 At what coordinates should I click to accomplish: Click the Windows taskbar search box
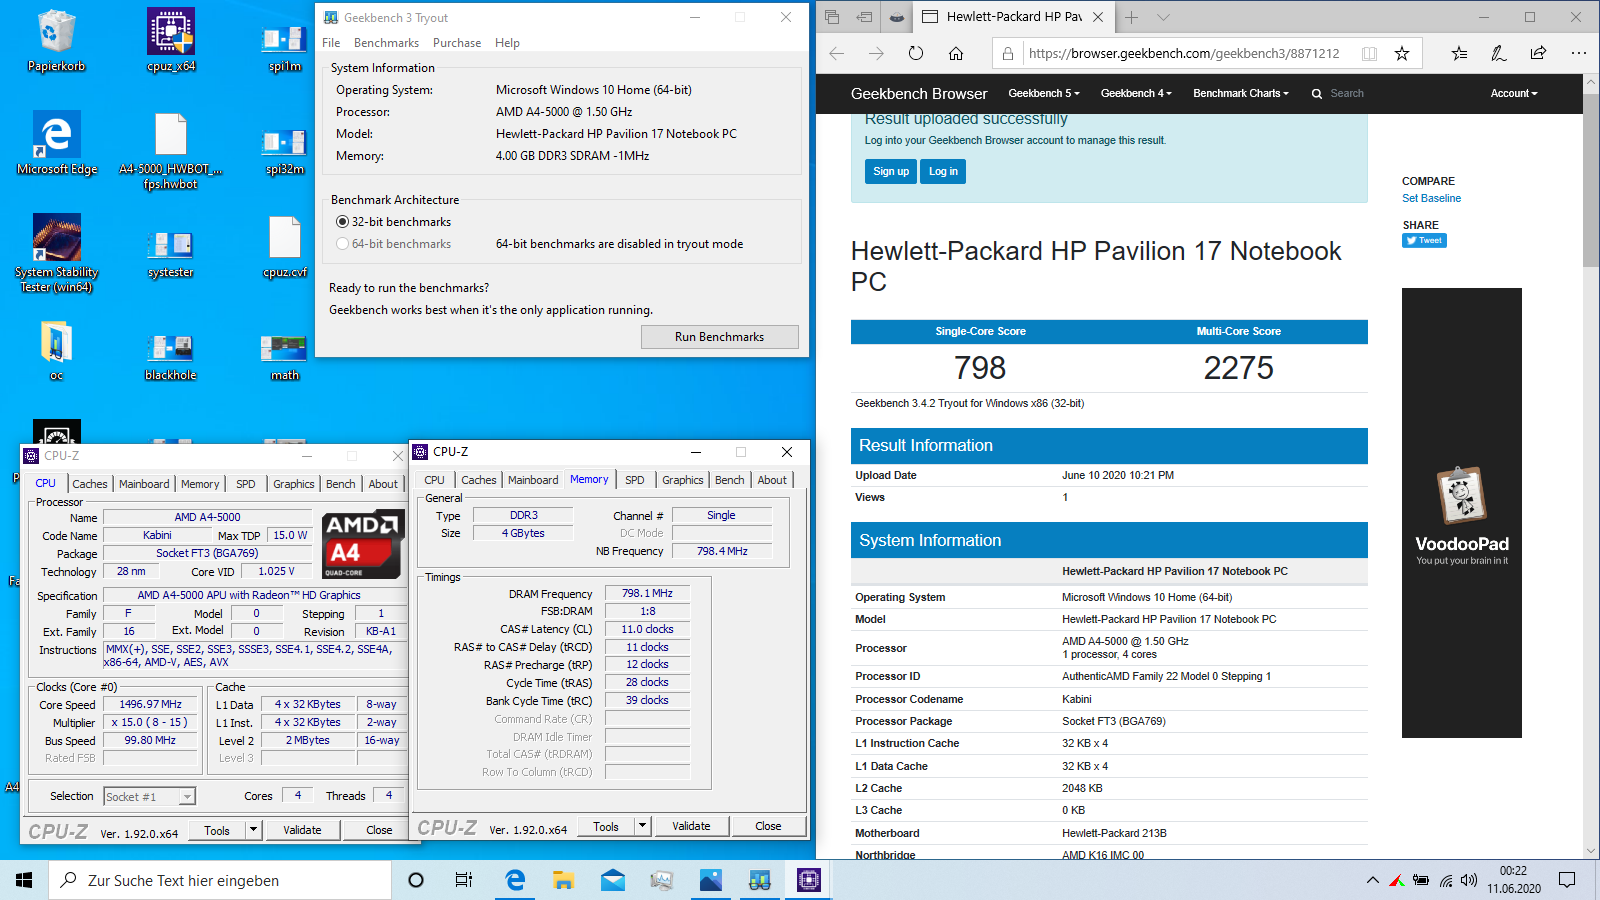click(x=220, y=880)
